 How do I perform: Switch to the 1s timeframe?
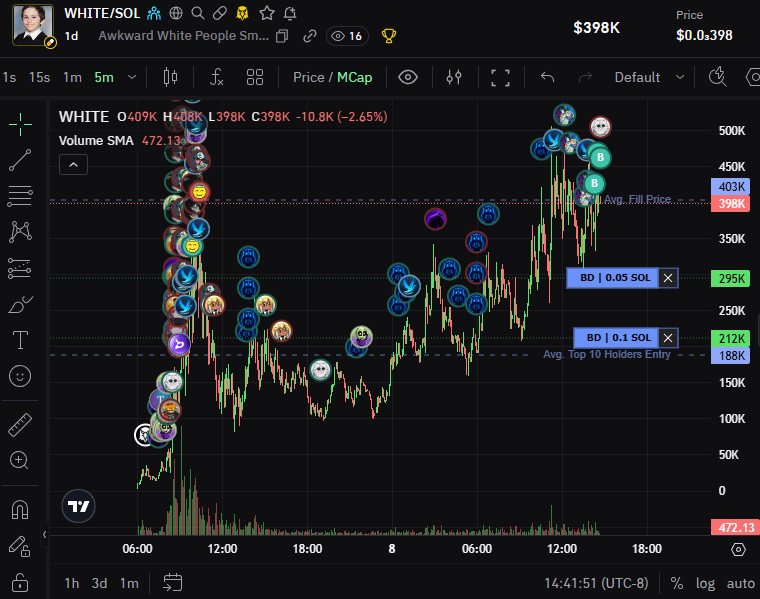click(9, 77)
